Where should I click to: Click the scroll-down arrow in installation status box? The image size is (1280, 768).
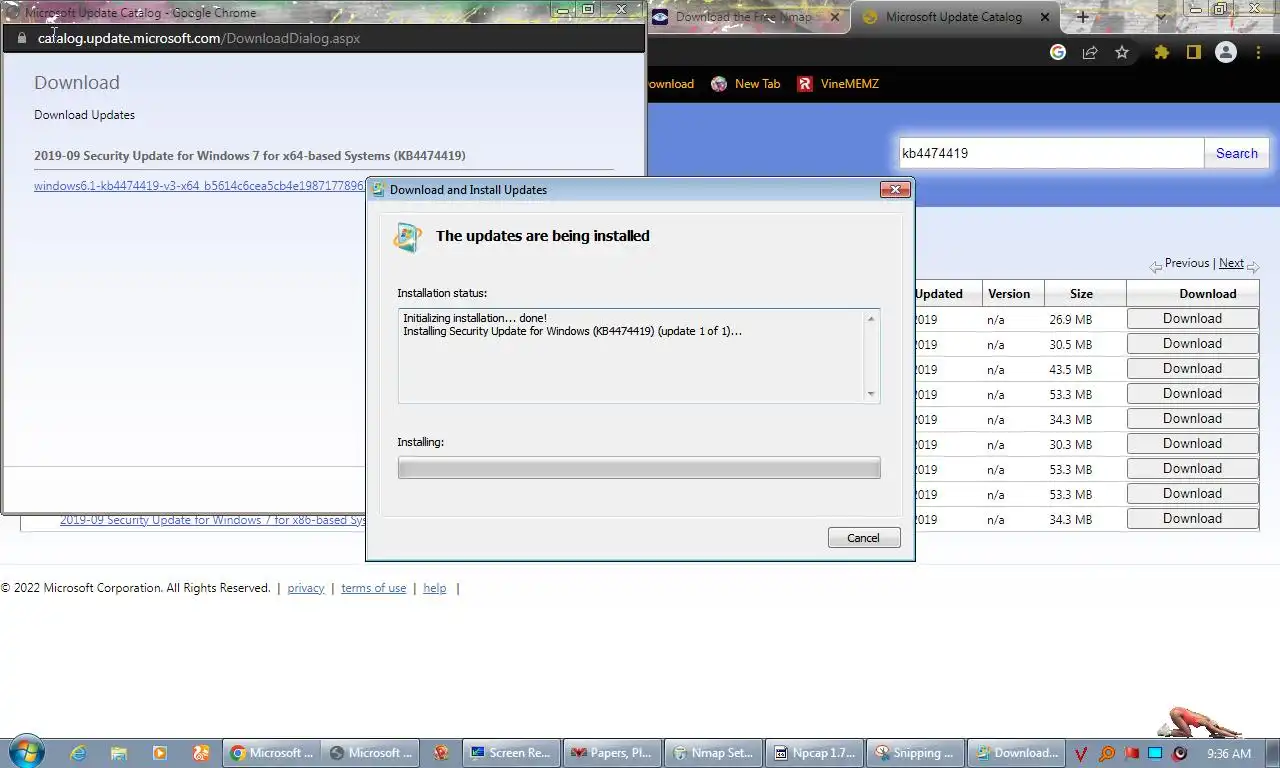(x=871, y=394)
